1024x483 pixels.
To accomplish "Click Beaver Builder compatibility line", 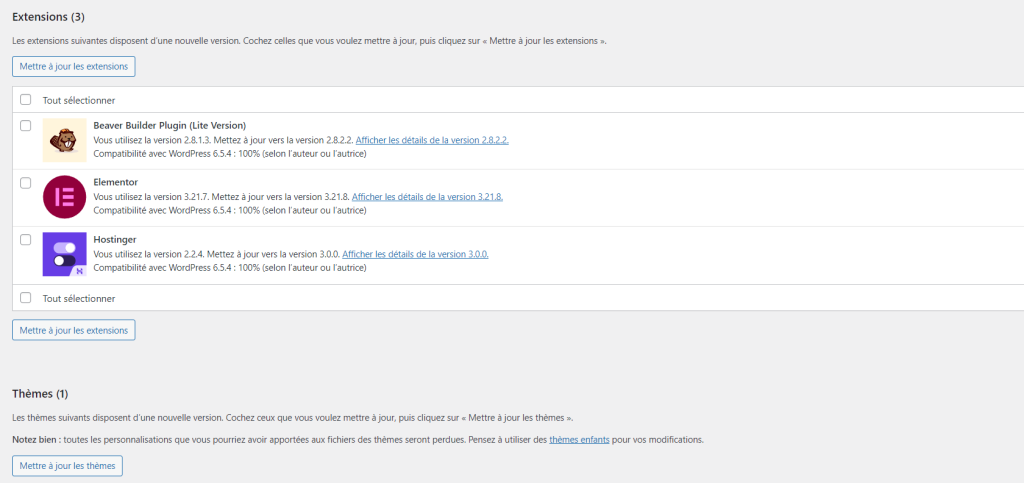I will pos(230,154).
